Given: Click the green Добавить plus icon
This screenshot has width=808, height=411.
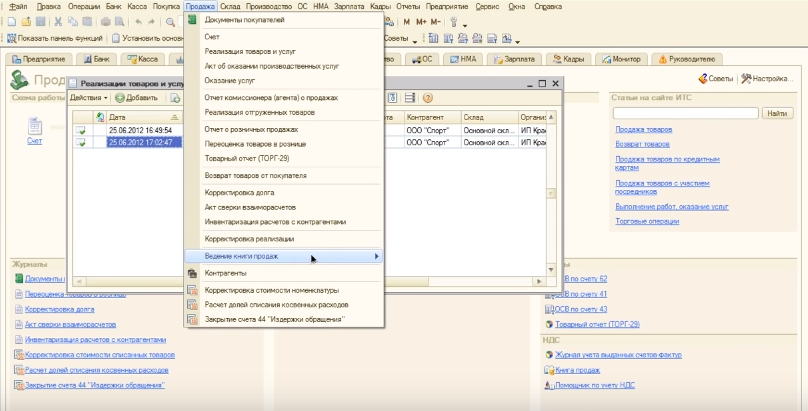Looking at the screenshot, I should pos(120,97).
